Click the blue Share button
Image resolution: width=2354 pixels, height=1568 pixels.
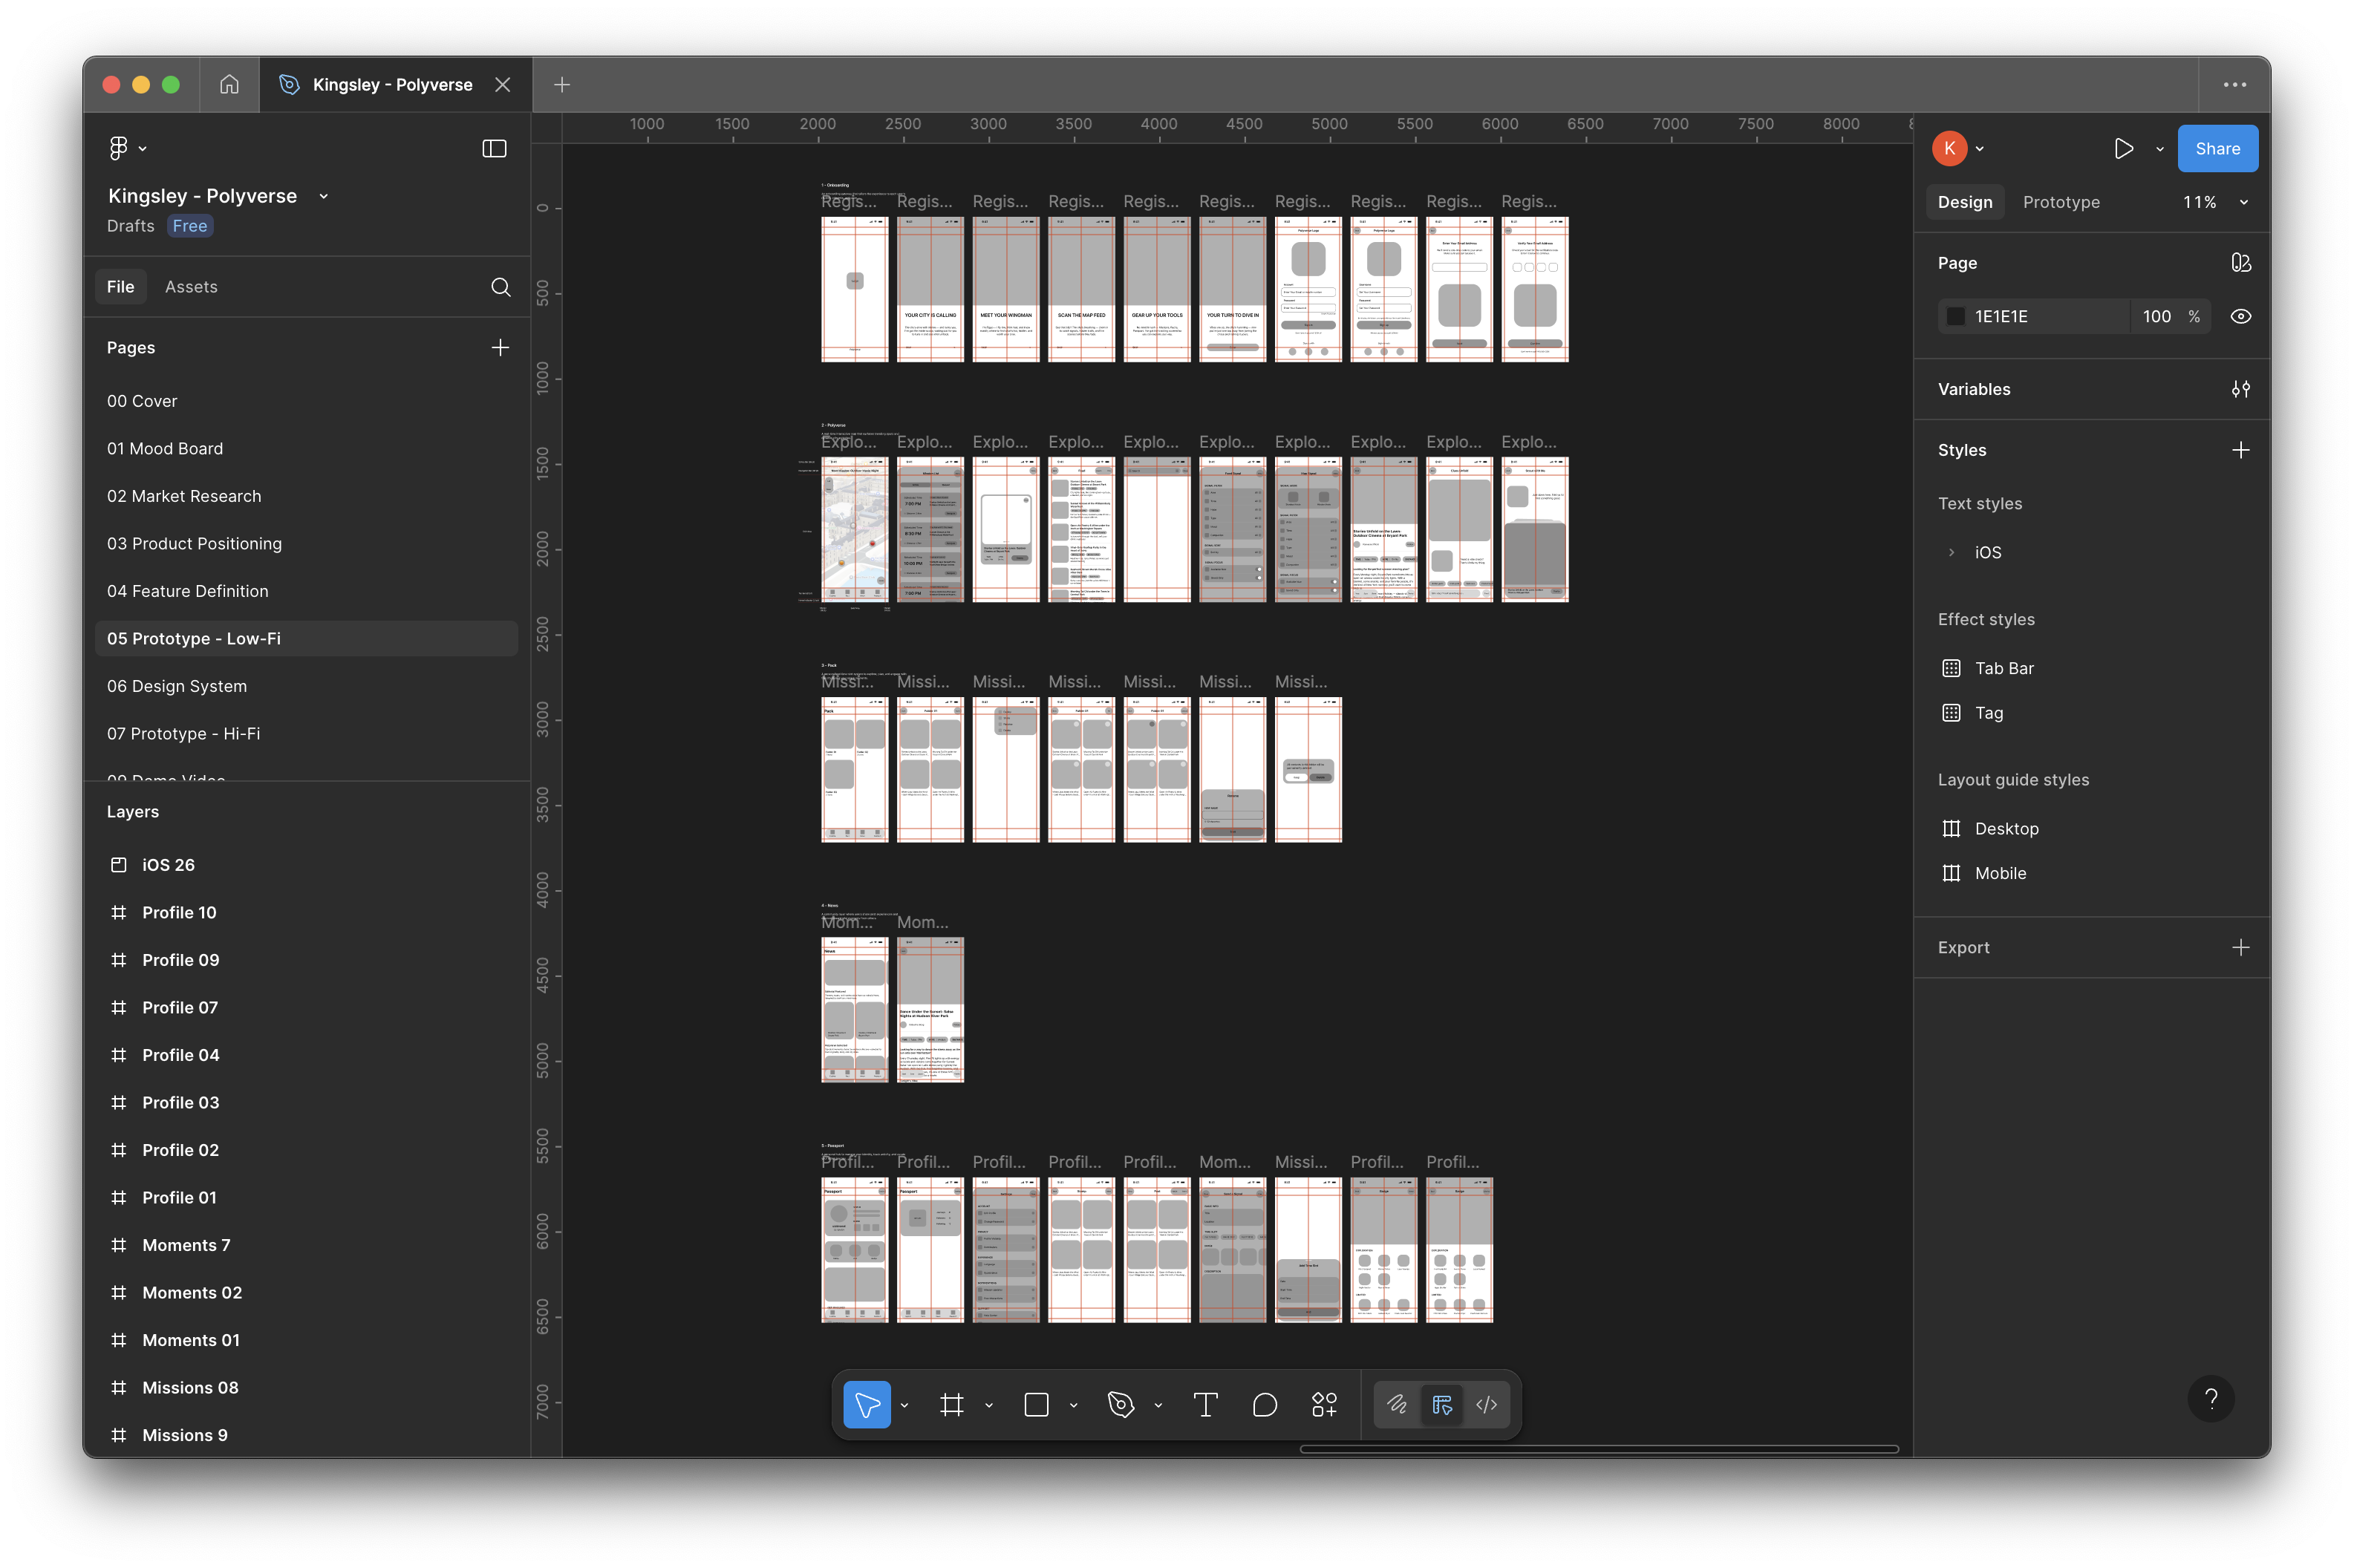2216,149
